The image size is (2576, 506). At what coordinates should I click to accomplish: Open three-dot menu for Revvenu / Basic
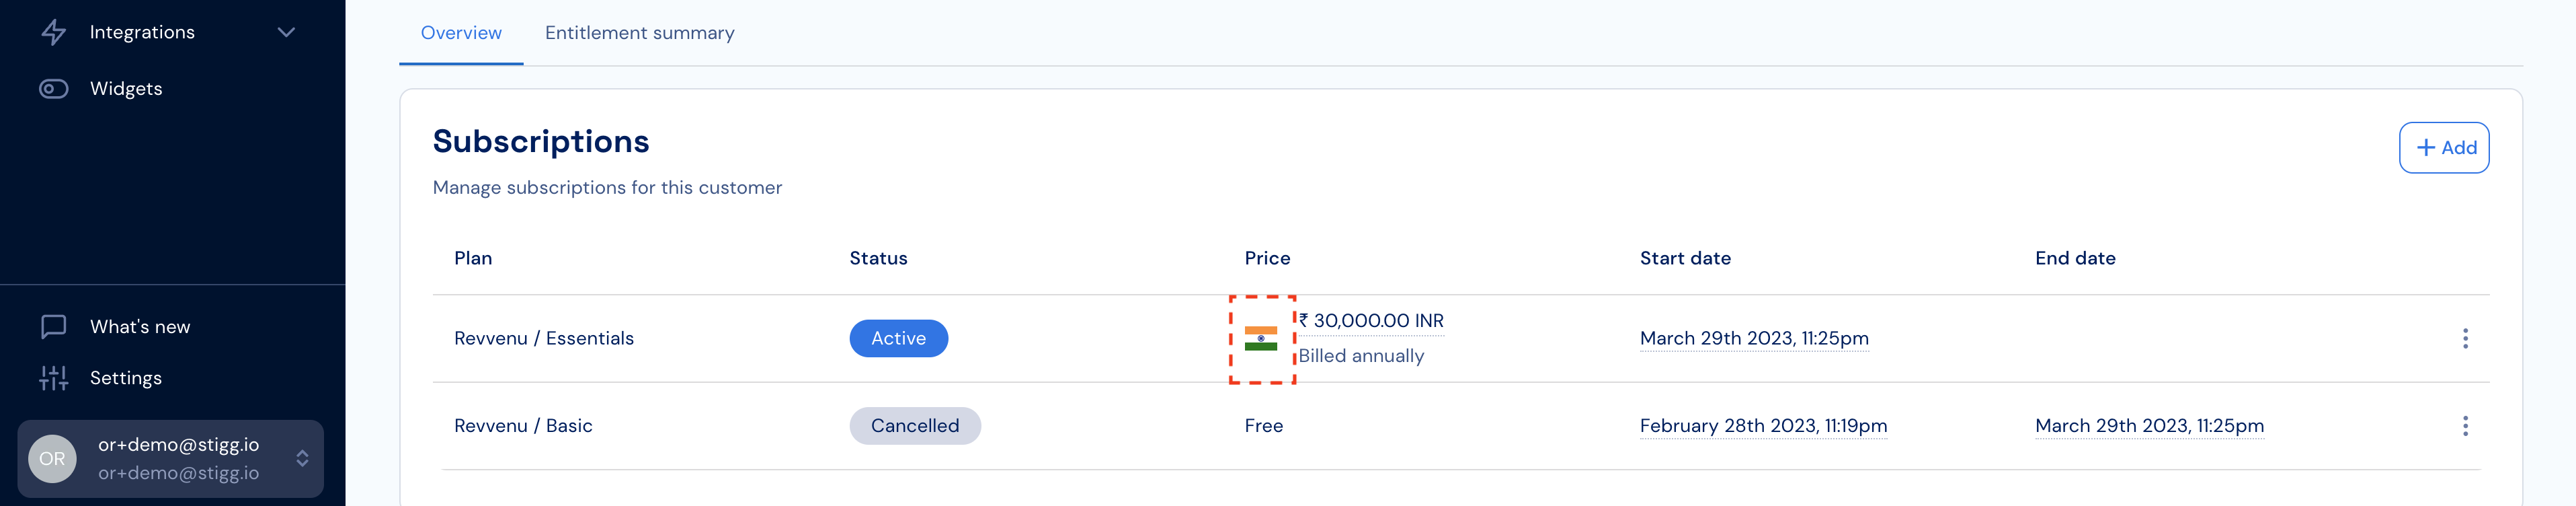pyautogui.click(x=2464, y=426)
